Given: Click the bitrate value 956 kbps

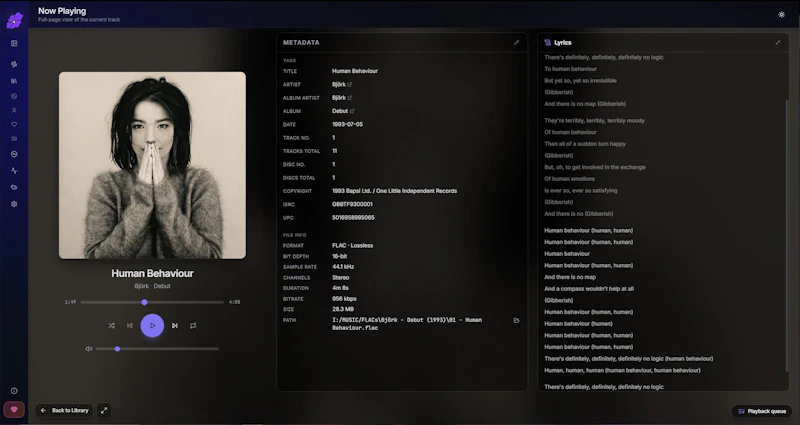Looking at the screenshot, I should [344, 299].
